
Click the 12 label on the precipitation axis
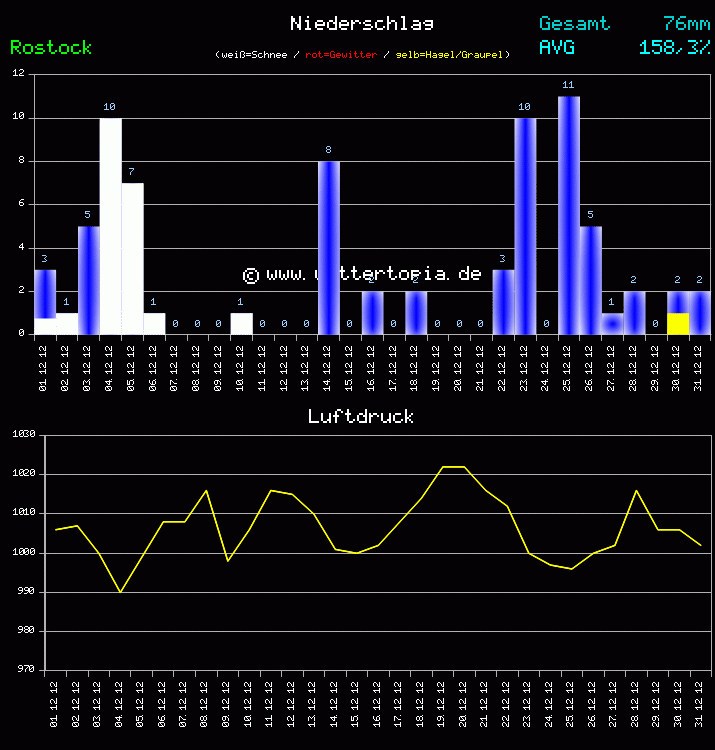(x=19, y=74)
